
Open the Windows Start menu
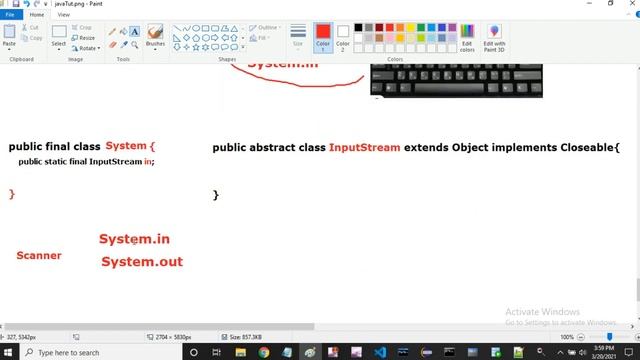pos(8,352)
